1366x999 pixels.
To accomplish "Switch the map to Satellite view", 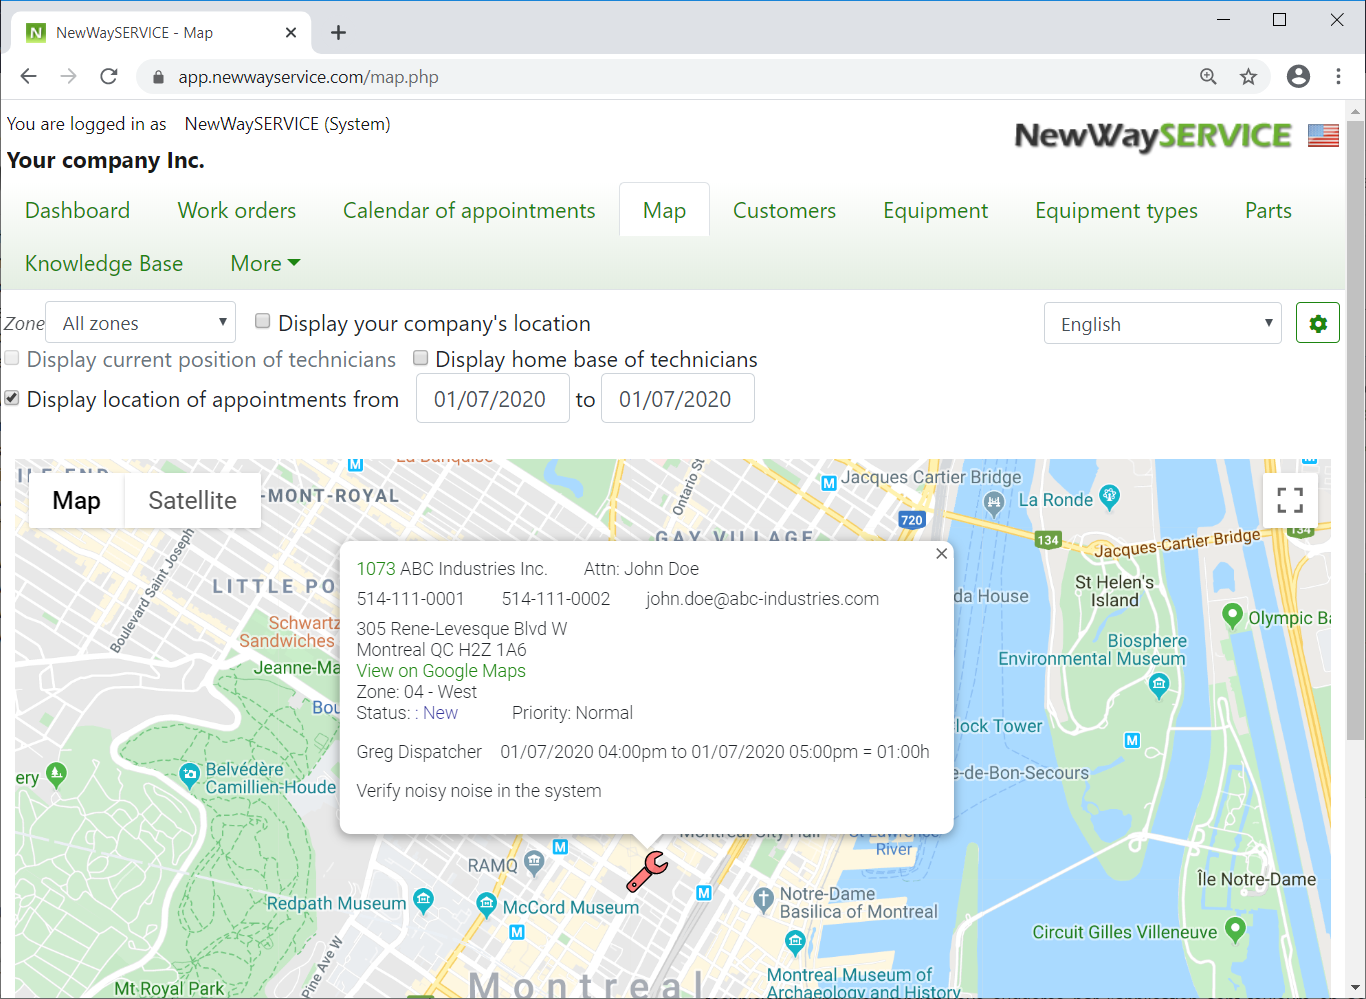I will 192,500.
